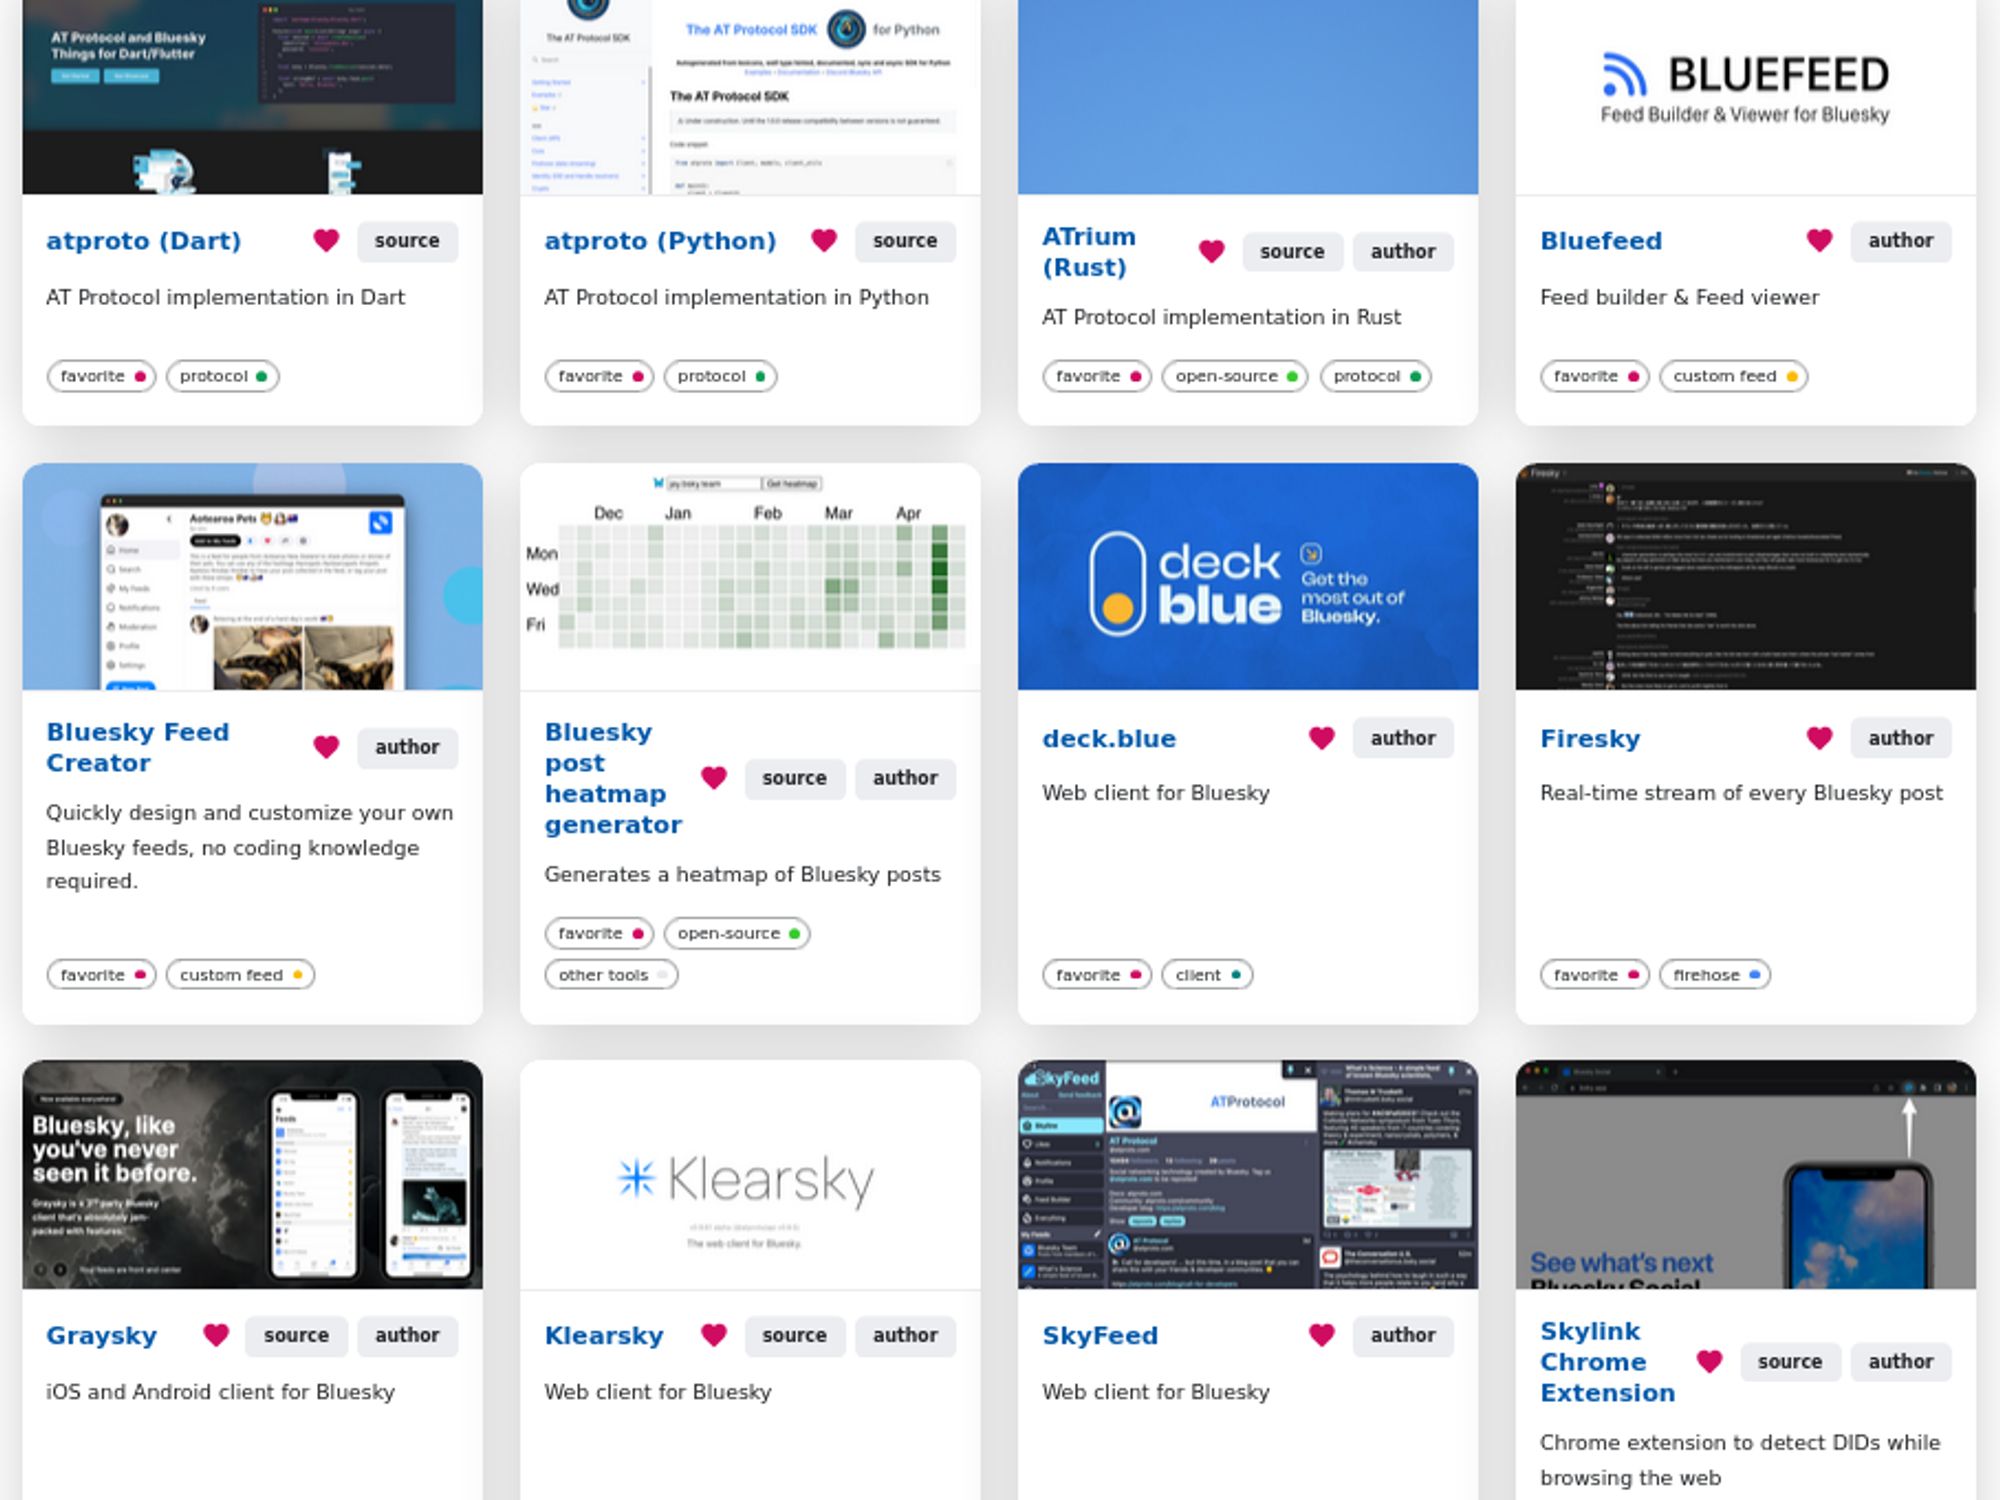Viewport: 2000px width, 1500px height.
Task: Open source button on ATrium (Rust) card
Action: click(x=1292, y=252)
